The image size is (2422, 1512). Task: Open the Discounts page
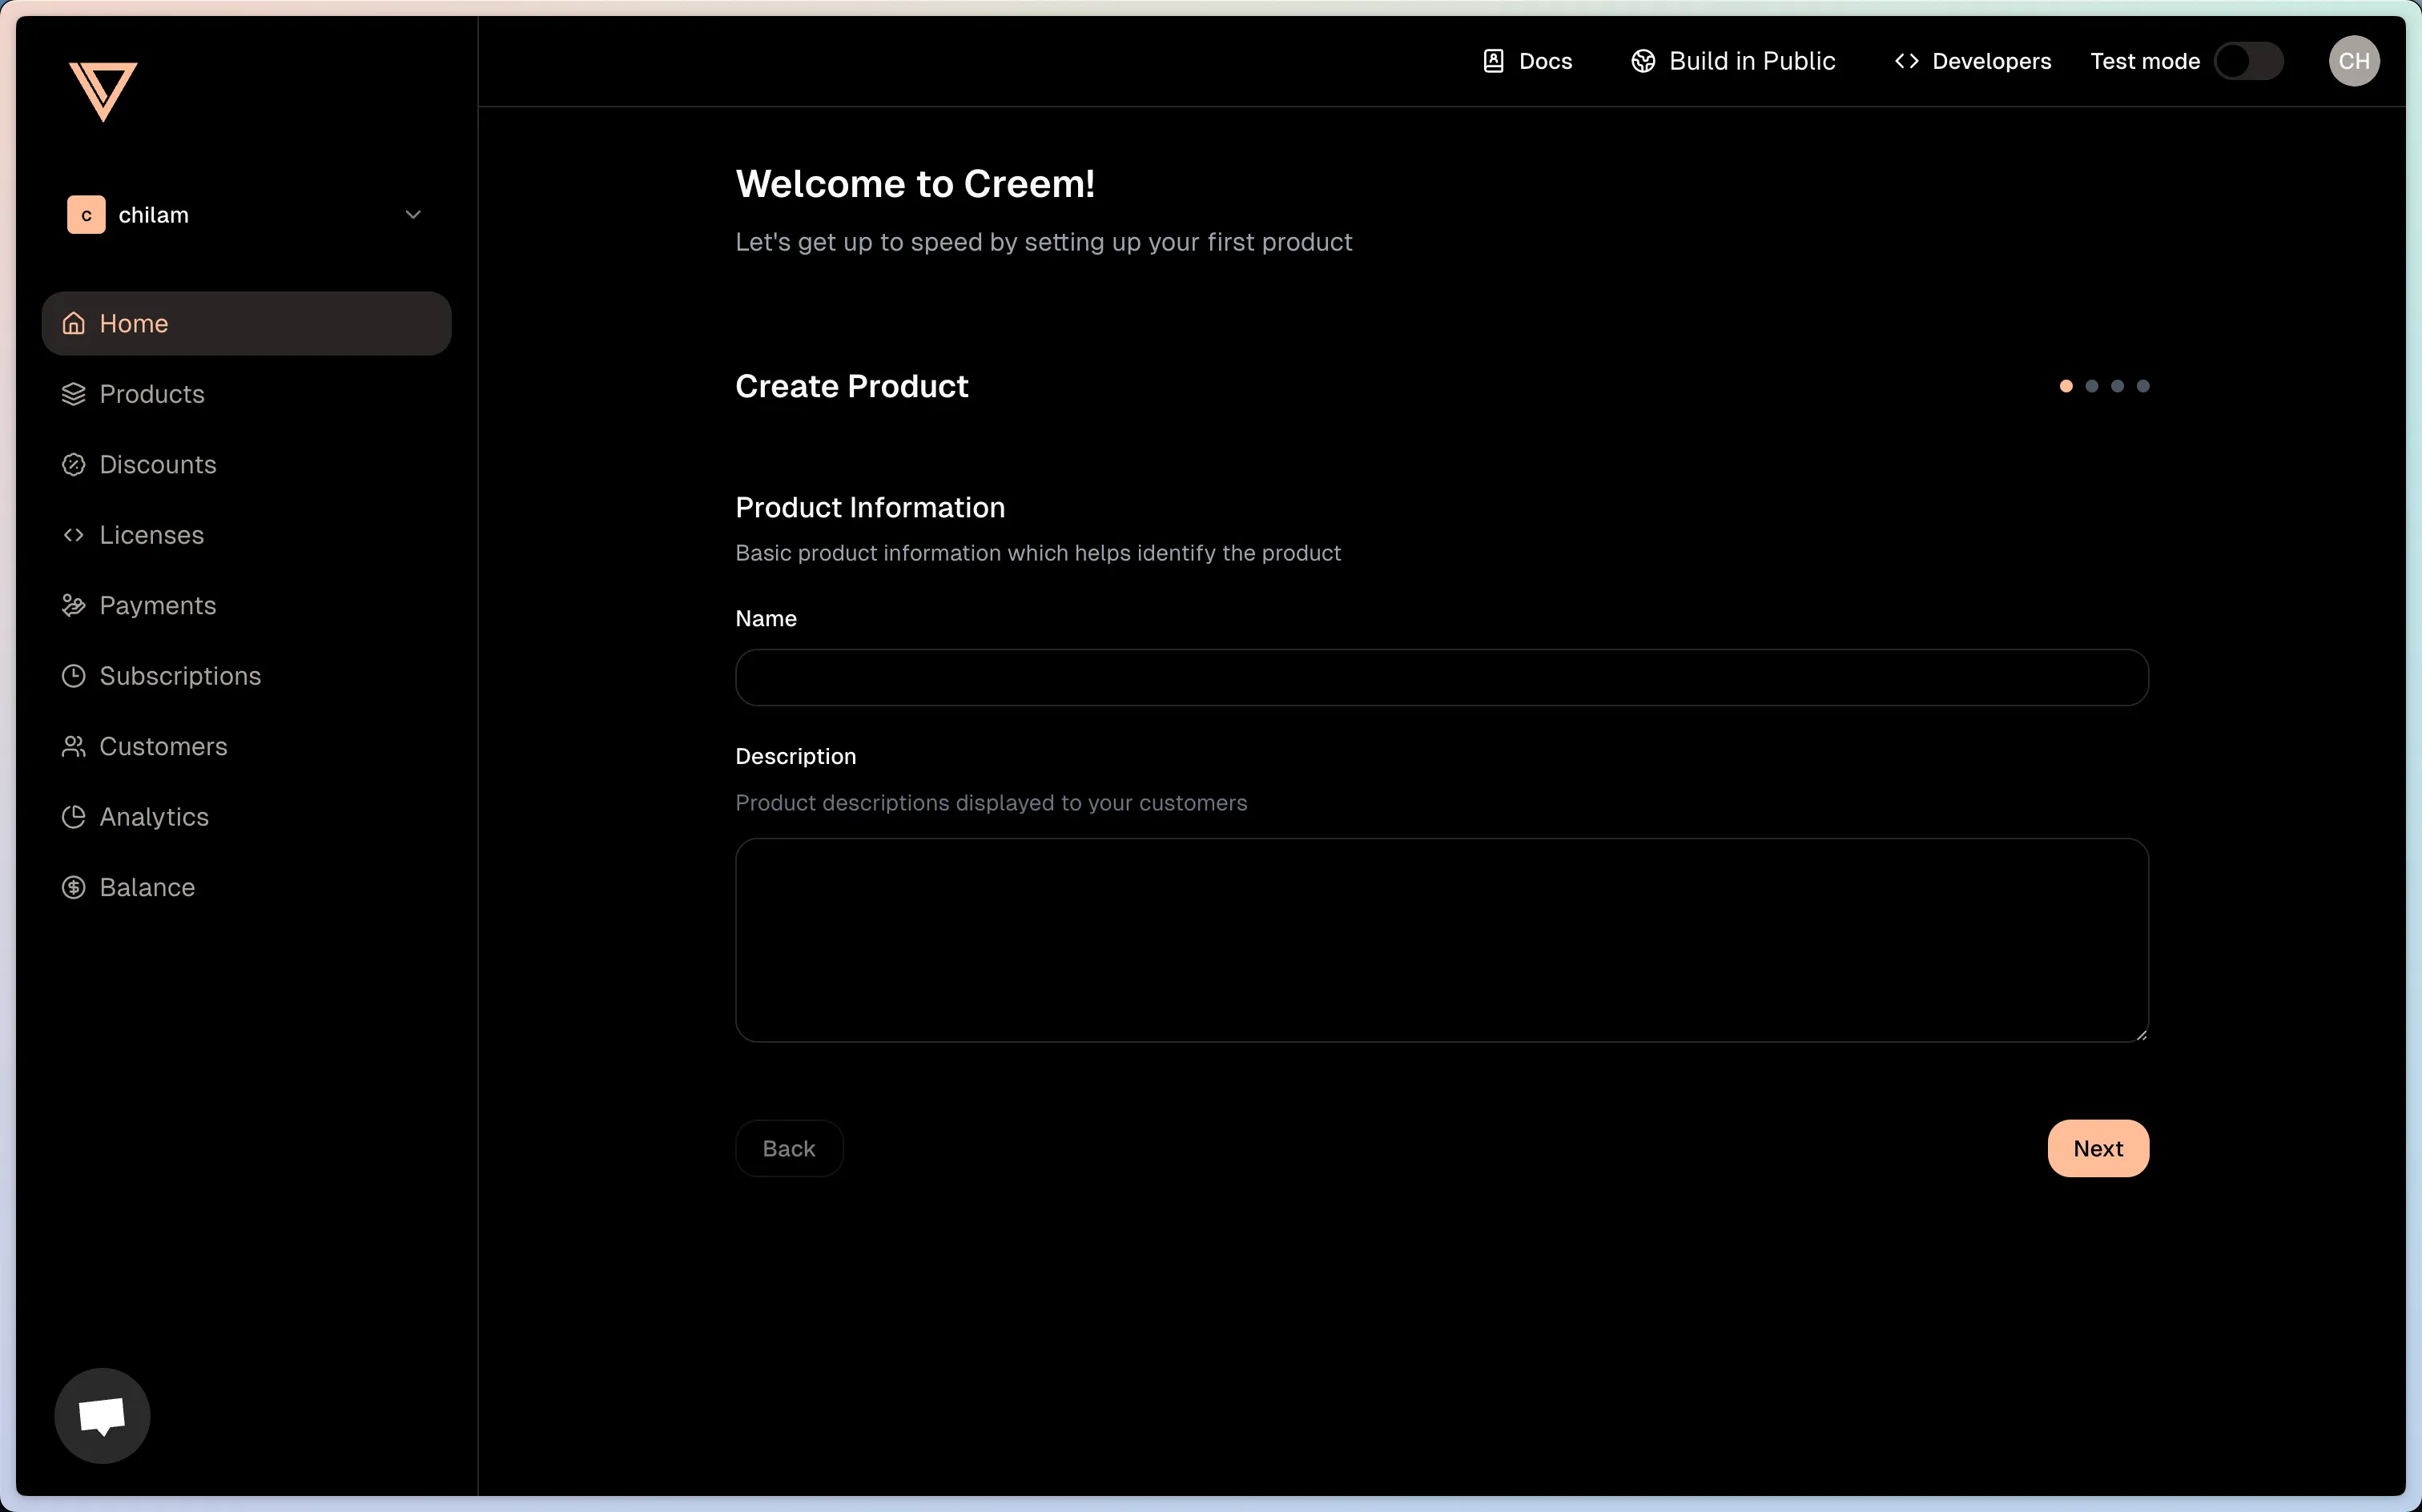(247, 464)
